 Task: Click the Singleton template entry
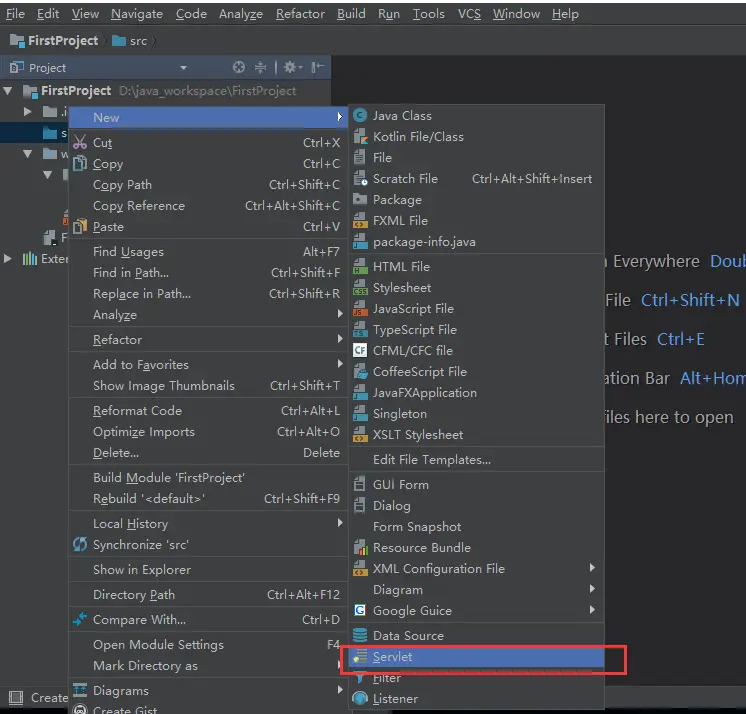pyautogui.click(x=477, y=414)
